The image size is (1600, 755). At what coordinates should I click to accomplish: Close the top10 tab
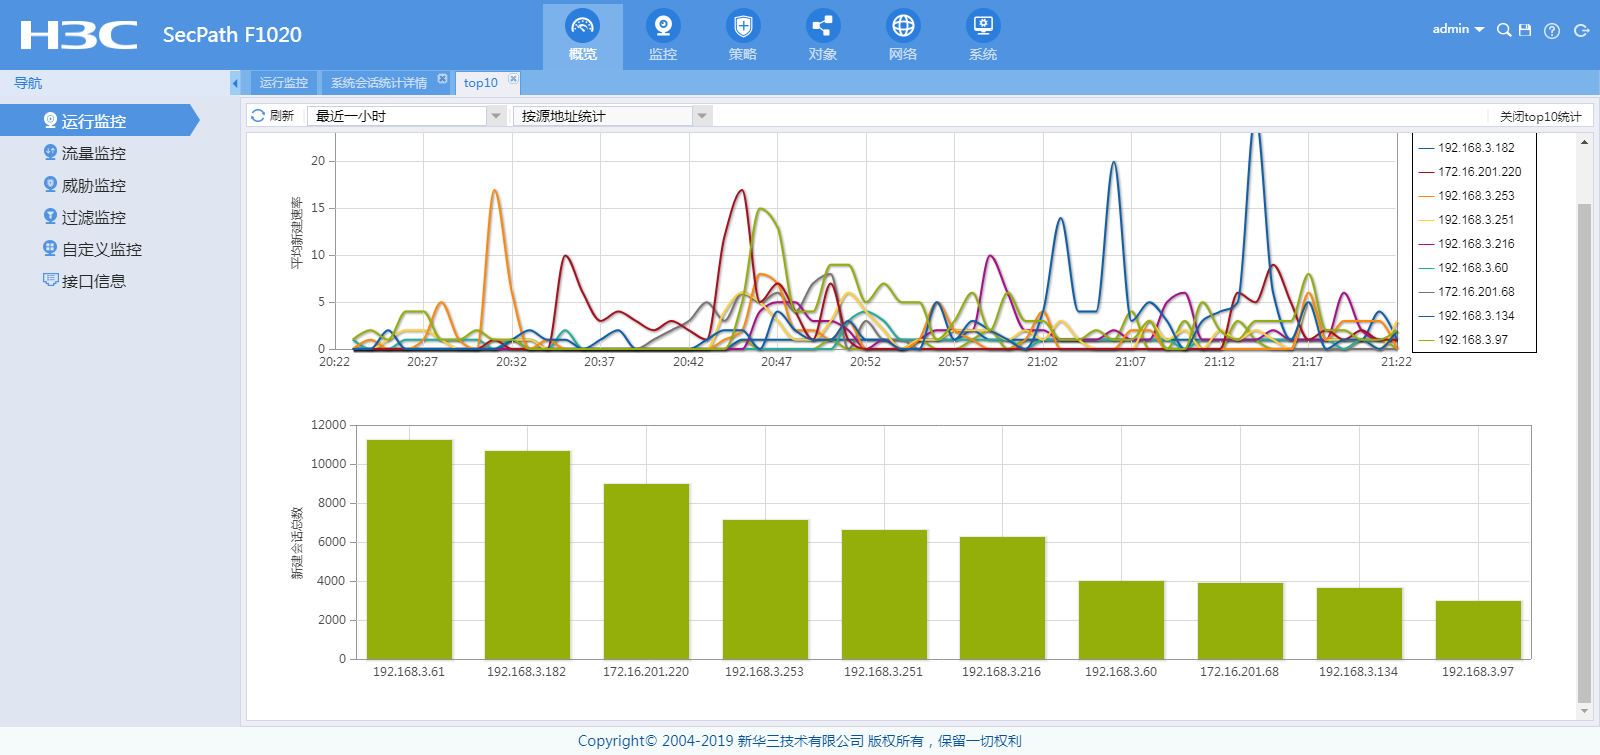(x=513, y=78)
